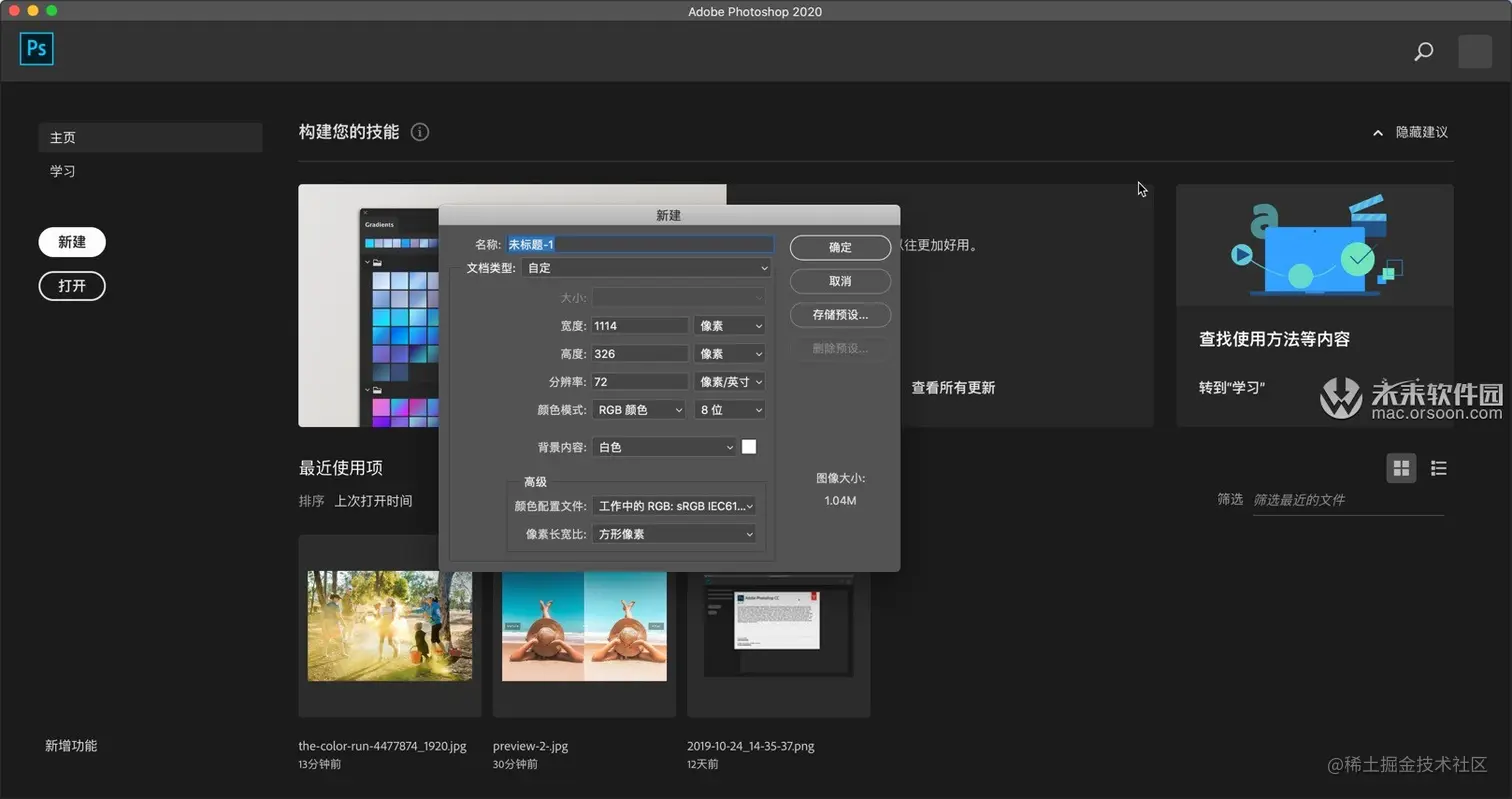1512x799 pixels.
Task: Open the 2019-10-24_14-35-37.png thumbnail
Action: 779,626
